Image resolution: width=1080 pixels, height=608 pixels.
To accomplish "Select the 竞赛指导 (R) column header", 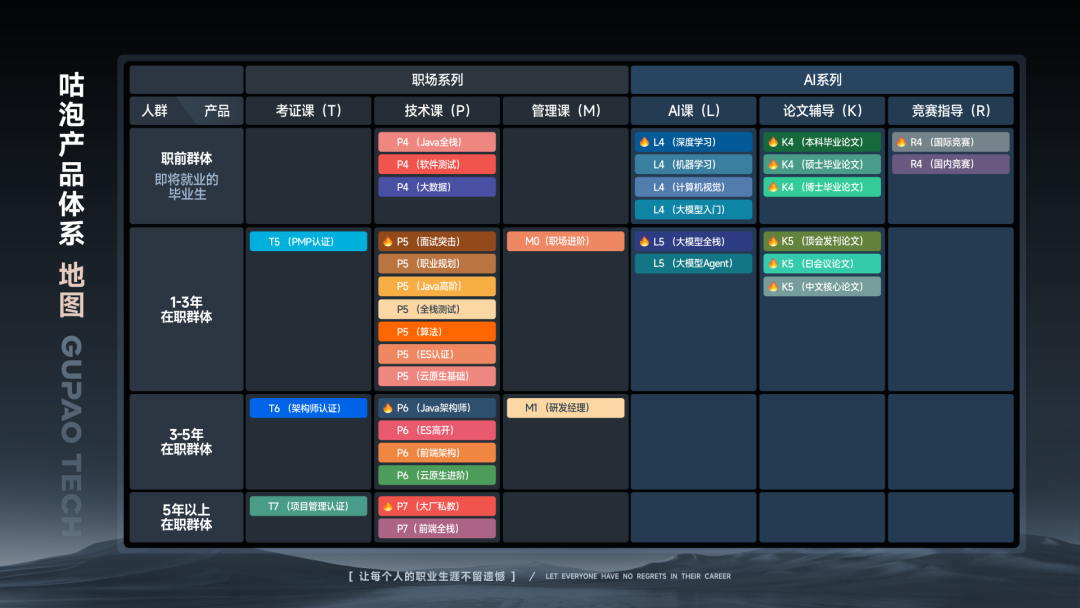I will 951,111.
